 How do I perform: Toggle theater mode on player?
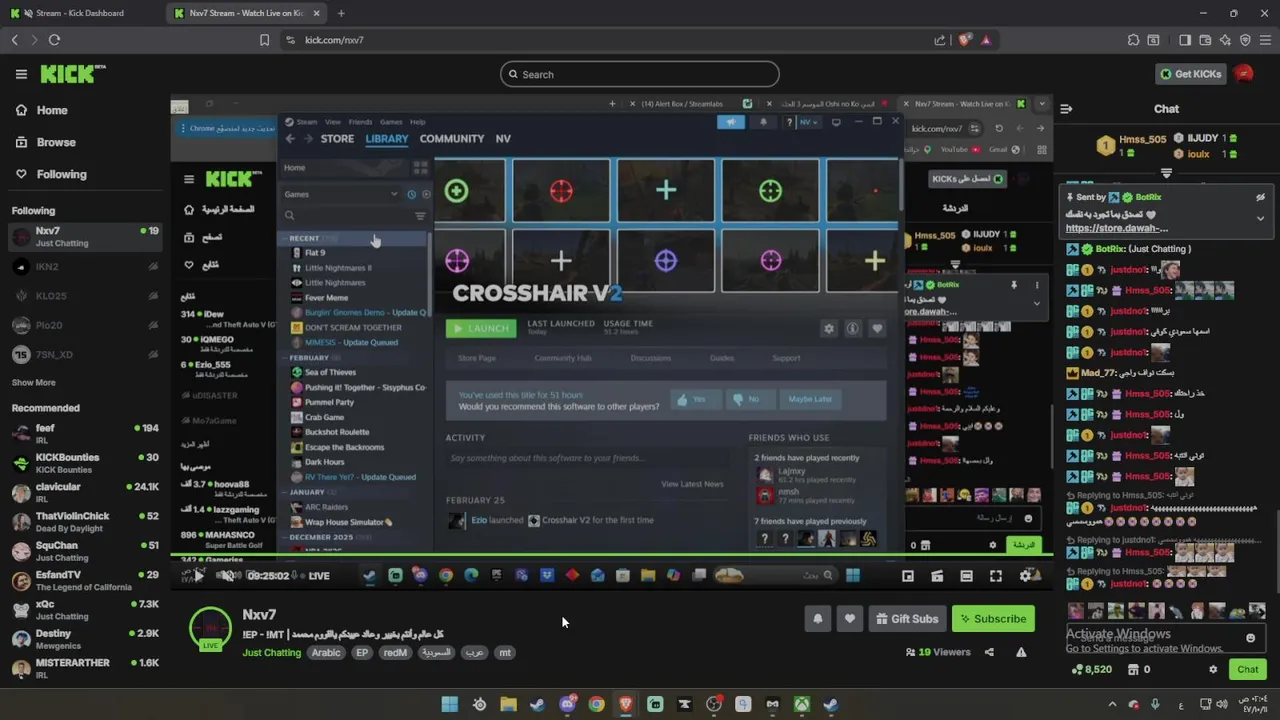click(x=966, y=575)
